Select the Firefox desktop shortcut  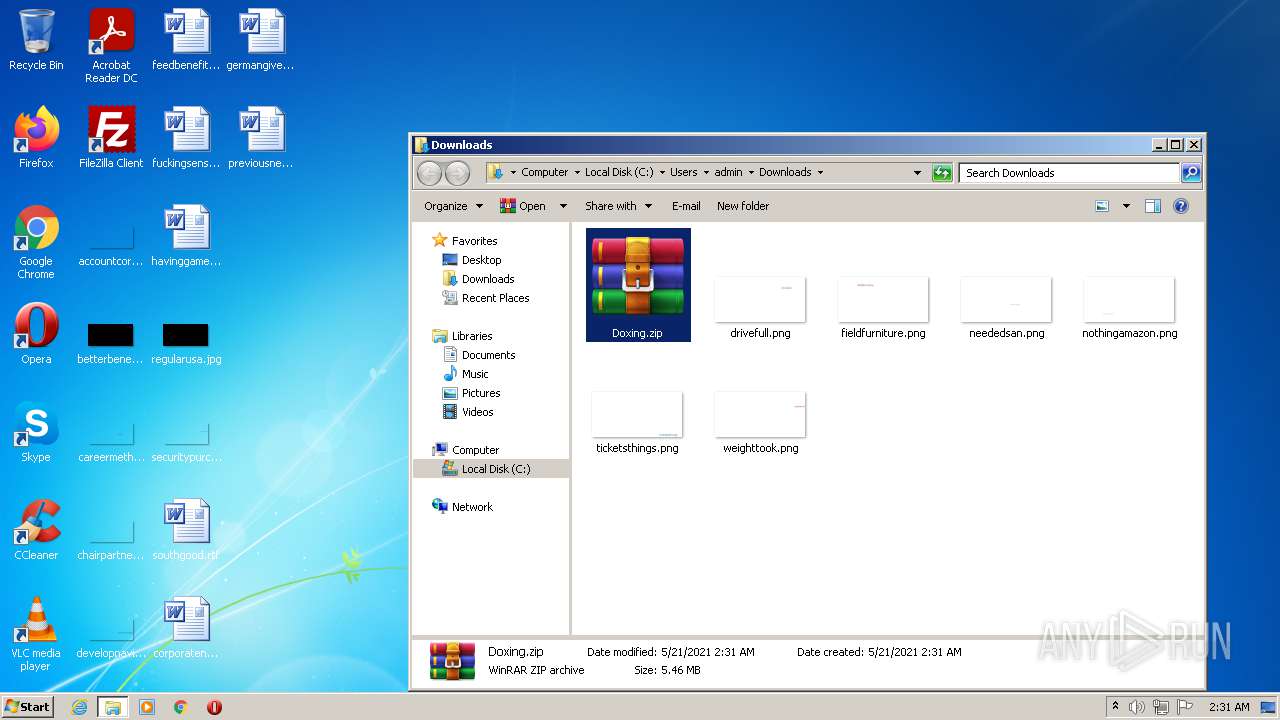click(x=36, y=137)
